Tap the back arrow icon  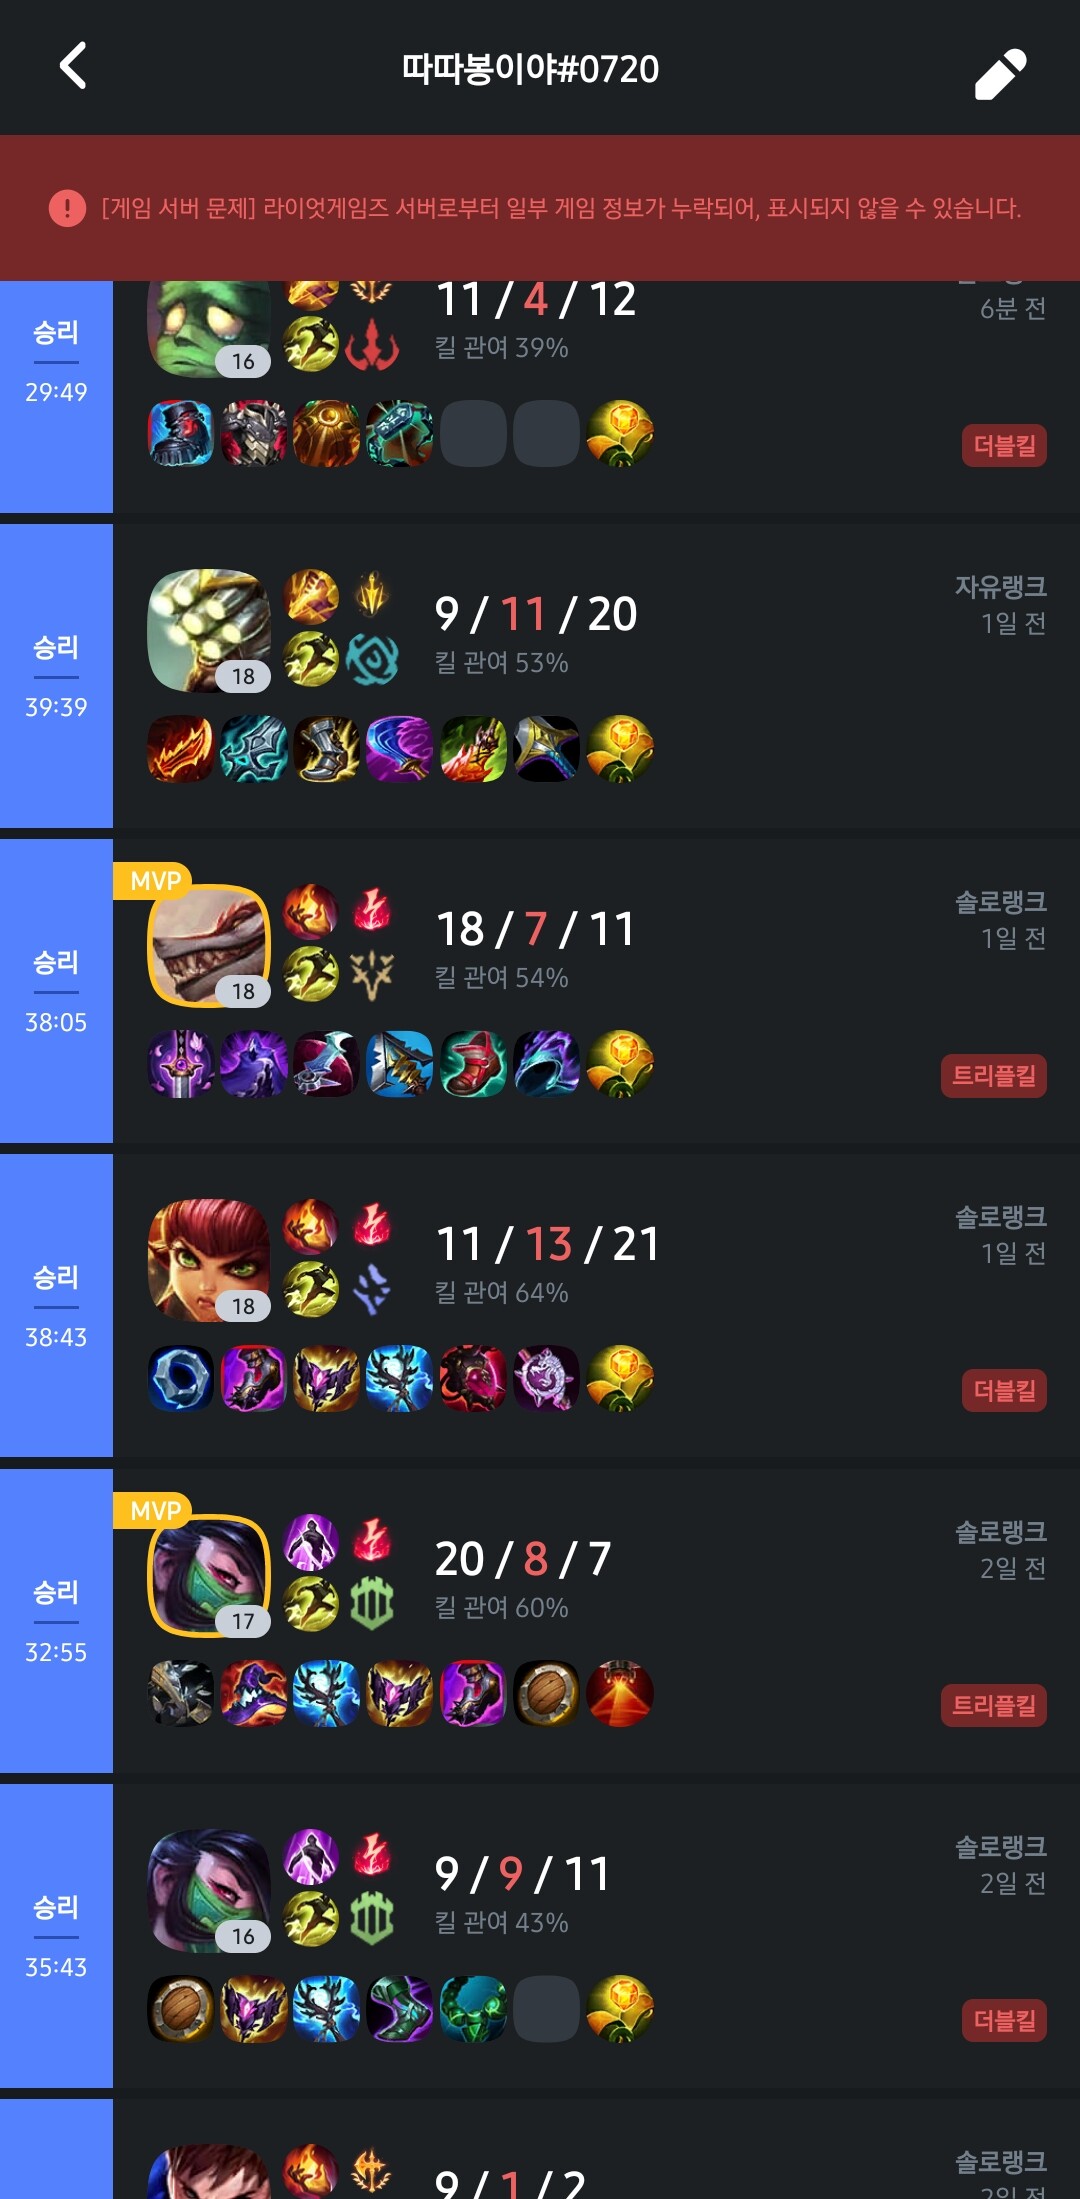click(x=73, y=66)
